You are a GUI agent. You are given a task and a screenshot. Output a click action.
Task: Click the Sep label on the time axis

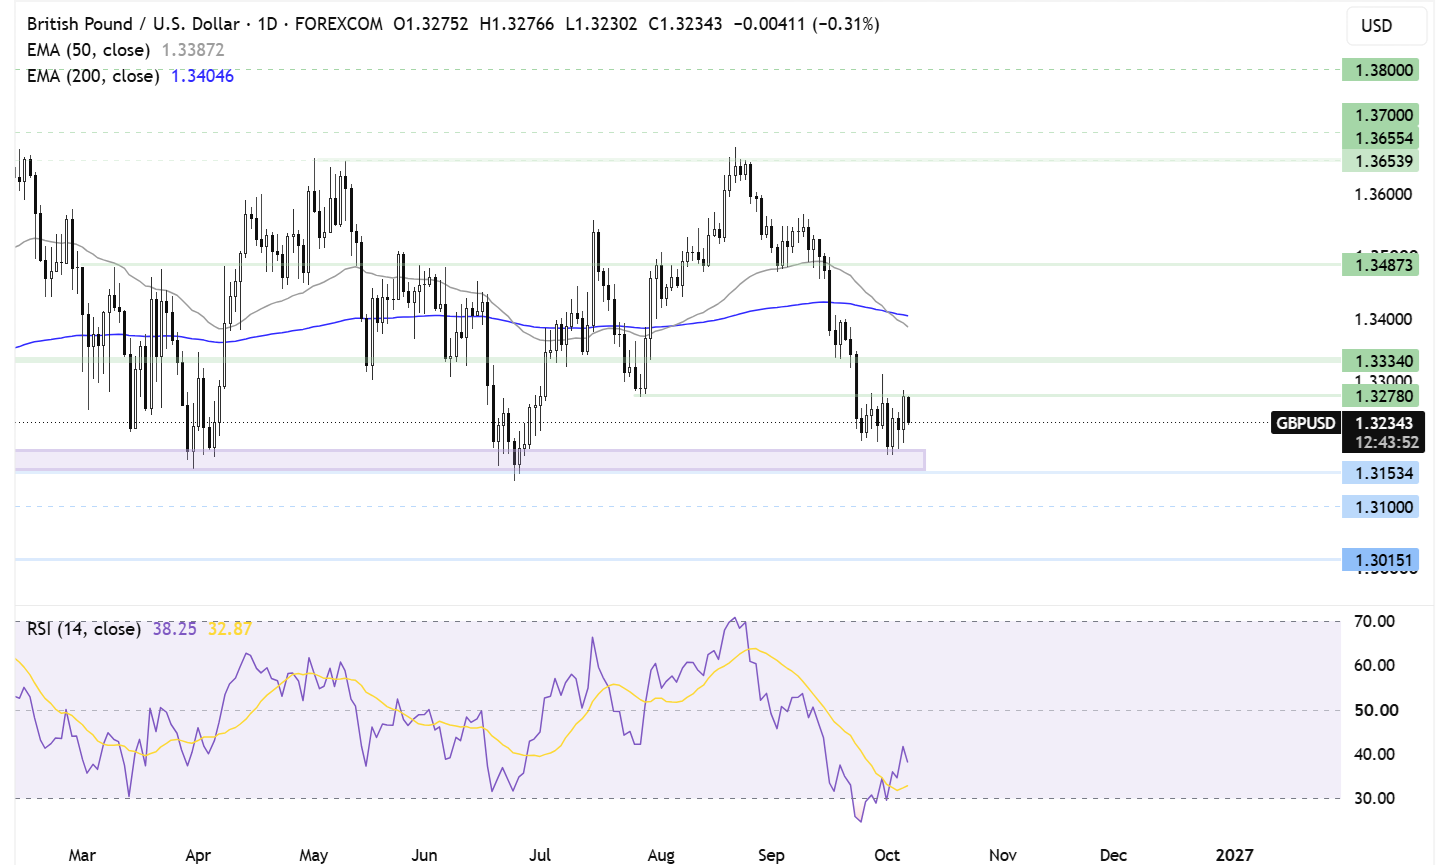click(x=771, y=855)
